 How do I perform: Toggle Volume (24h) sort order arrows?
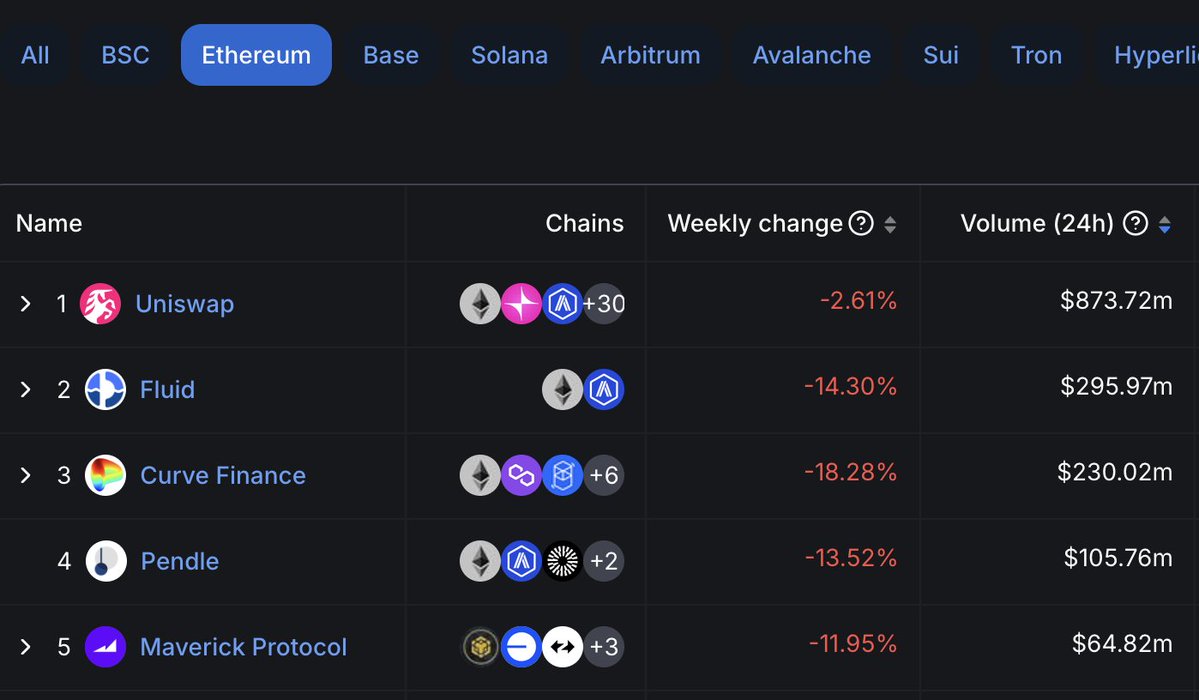1164,224
